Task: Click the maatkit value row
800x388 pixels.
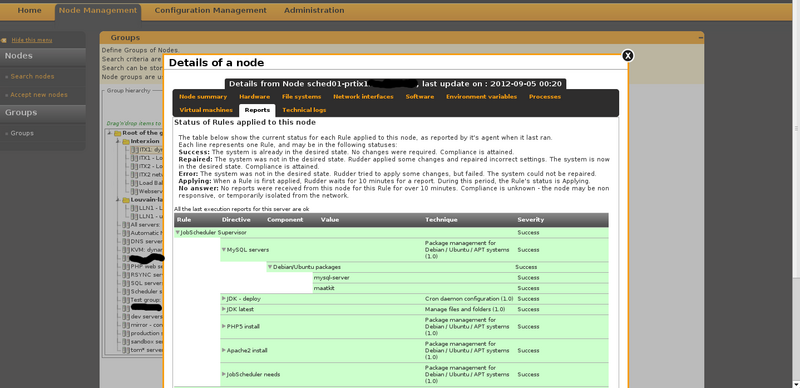Action: click(461, 288)
